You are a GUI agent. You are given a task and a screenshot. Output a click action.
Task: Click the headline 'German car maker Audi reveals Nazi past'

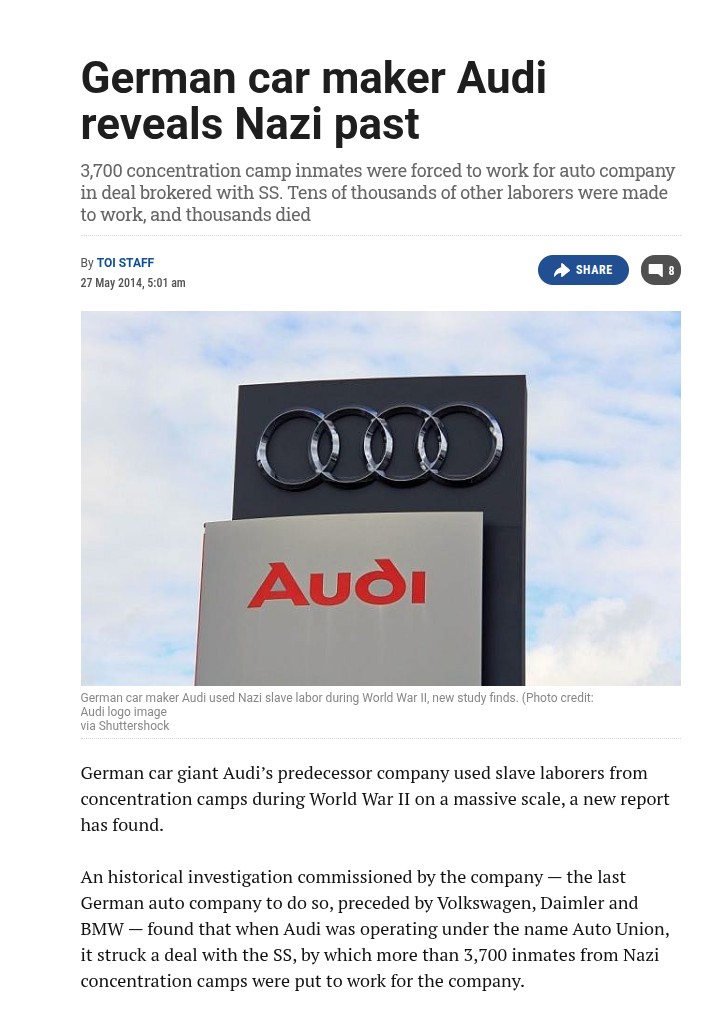tap(314, 100)
